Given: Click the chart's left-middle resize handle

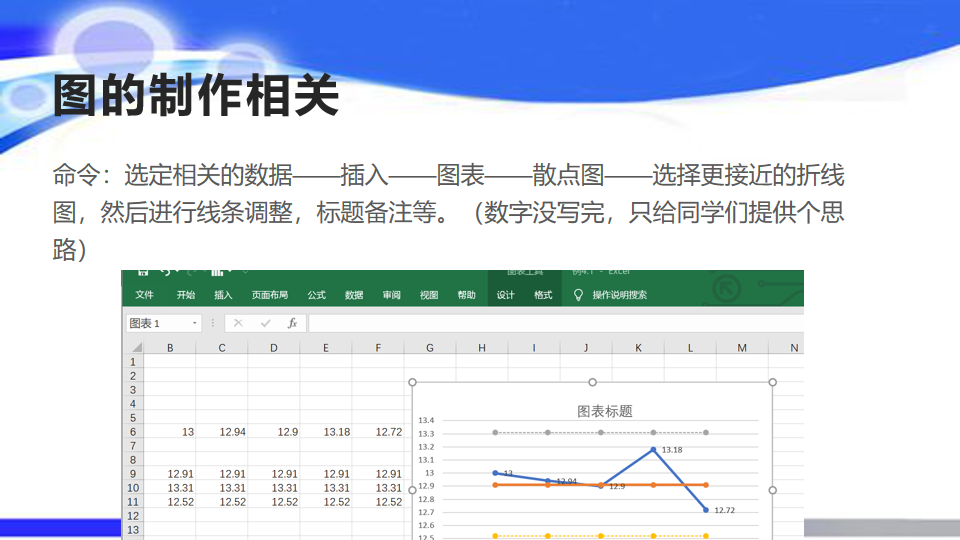Looking at the screenshot, I should click(x=412, y=490).
